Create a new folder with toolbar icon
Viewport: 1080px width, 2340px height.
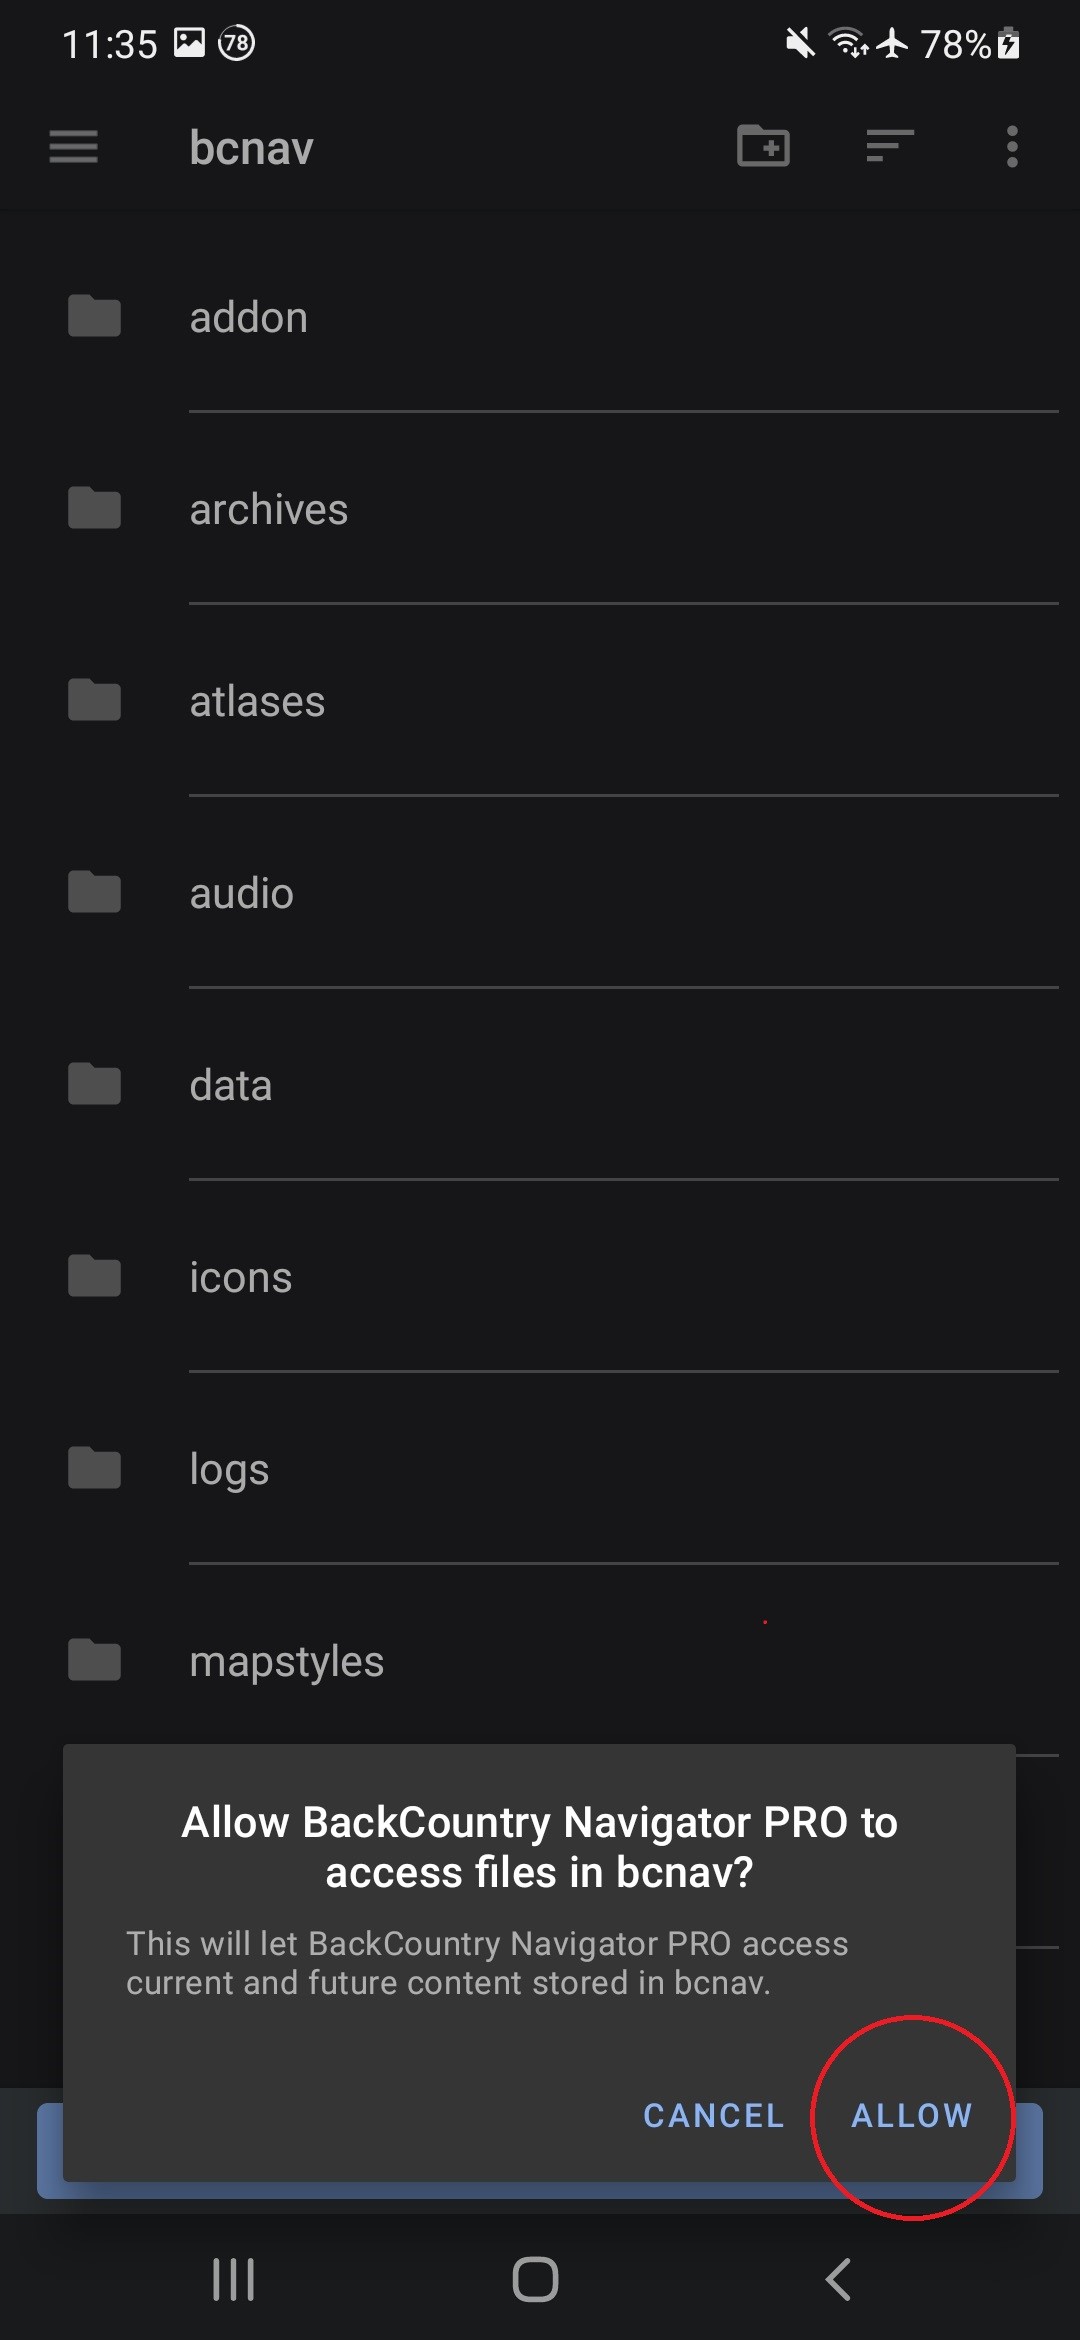[763, 147]
